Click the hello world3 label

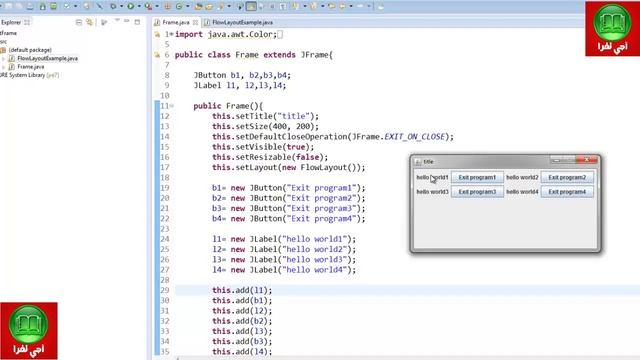(x=432, y=192)
